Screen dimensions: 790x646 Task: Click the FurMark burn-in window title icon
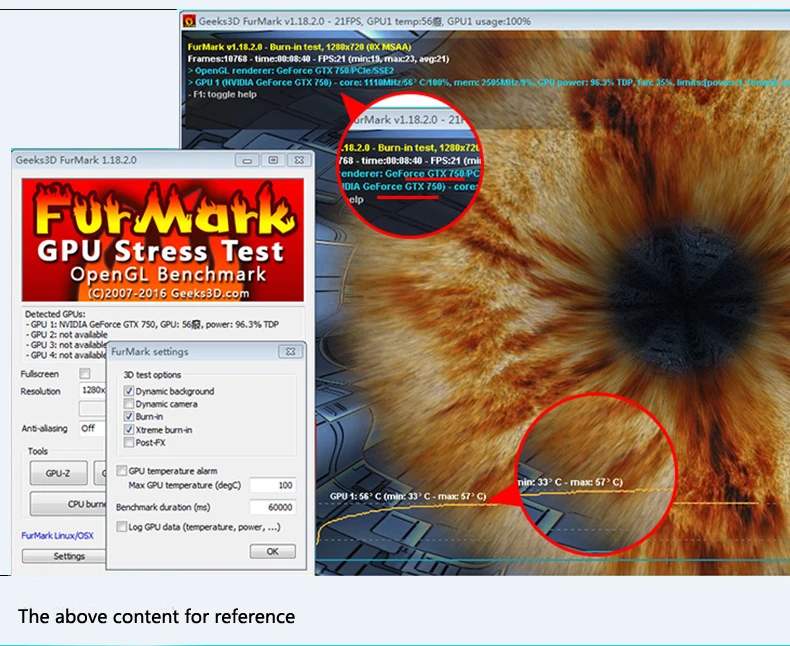pos(189,21)
